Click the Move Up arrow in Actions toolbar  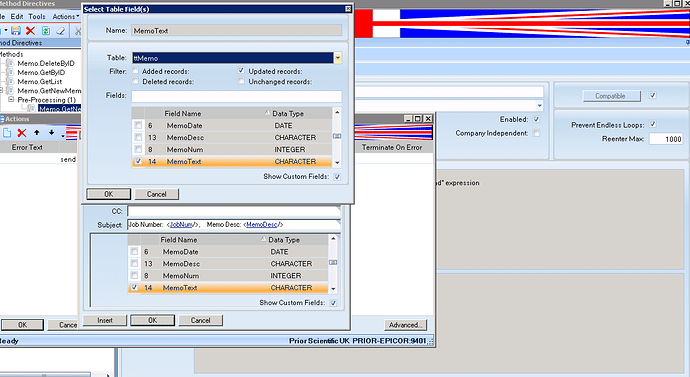(37, 132)
